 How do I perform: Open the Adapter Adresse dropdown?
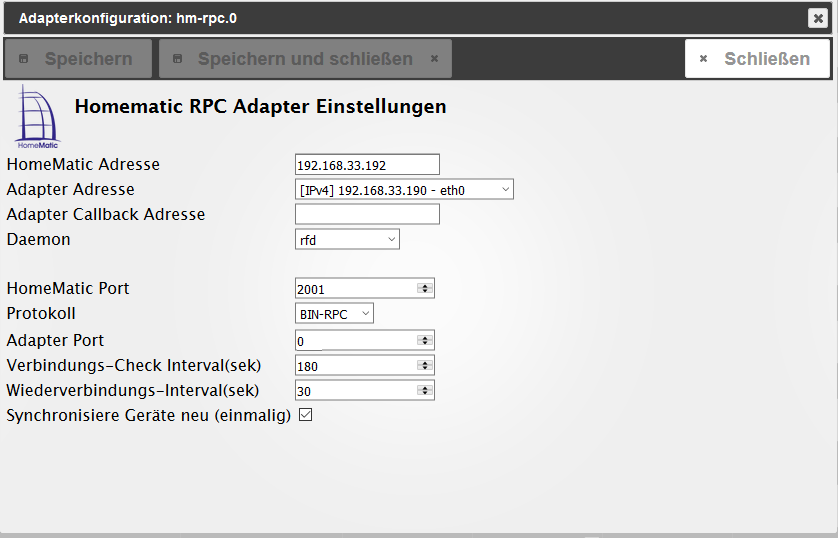click(404, 189)
